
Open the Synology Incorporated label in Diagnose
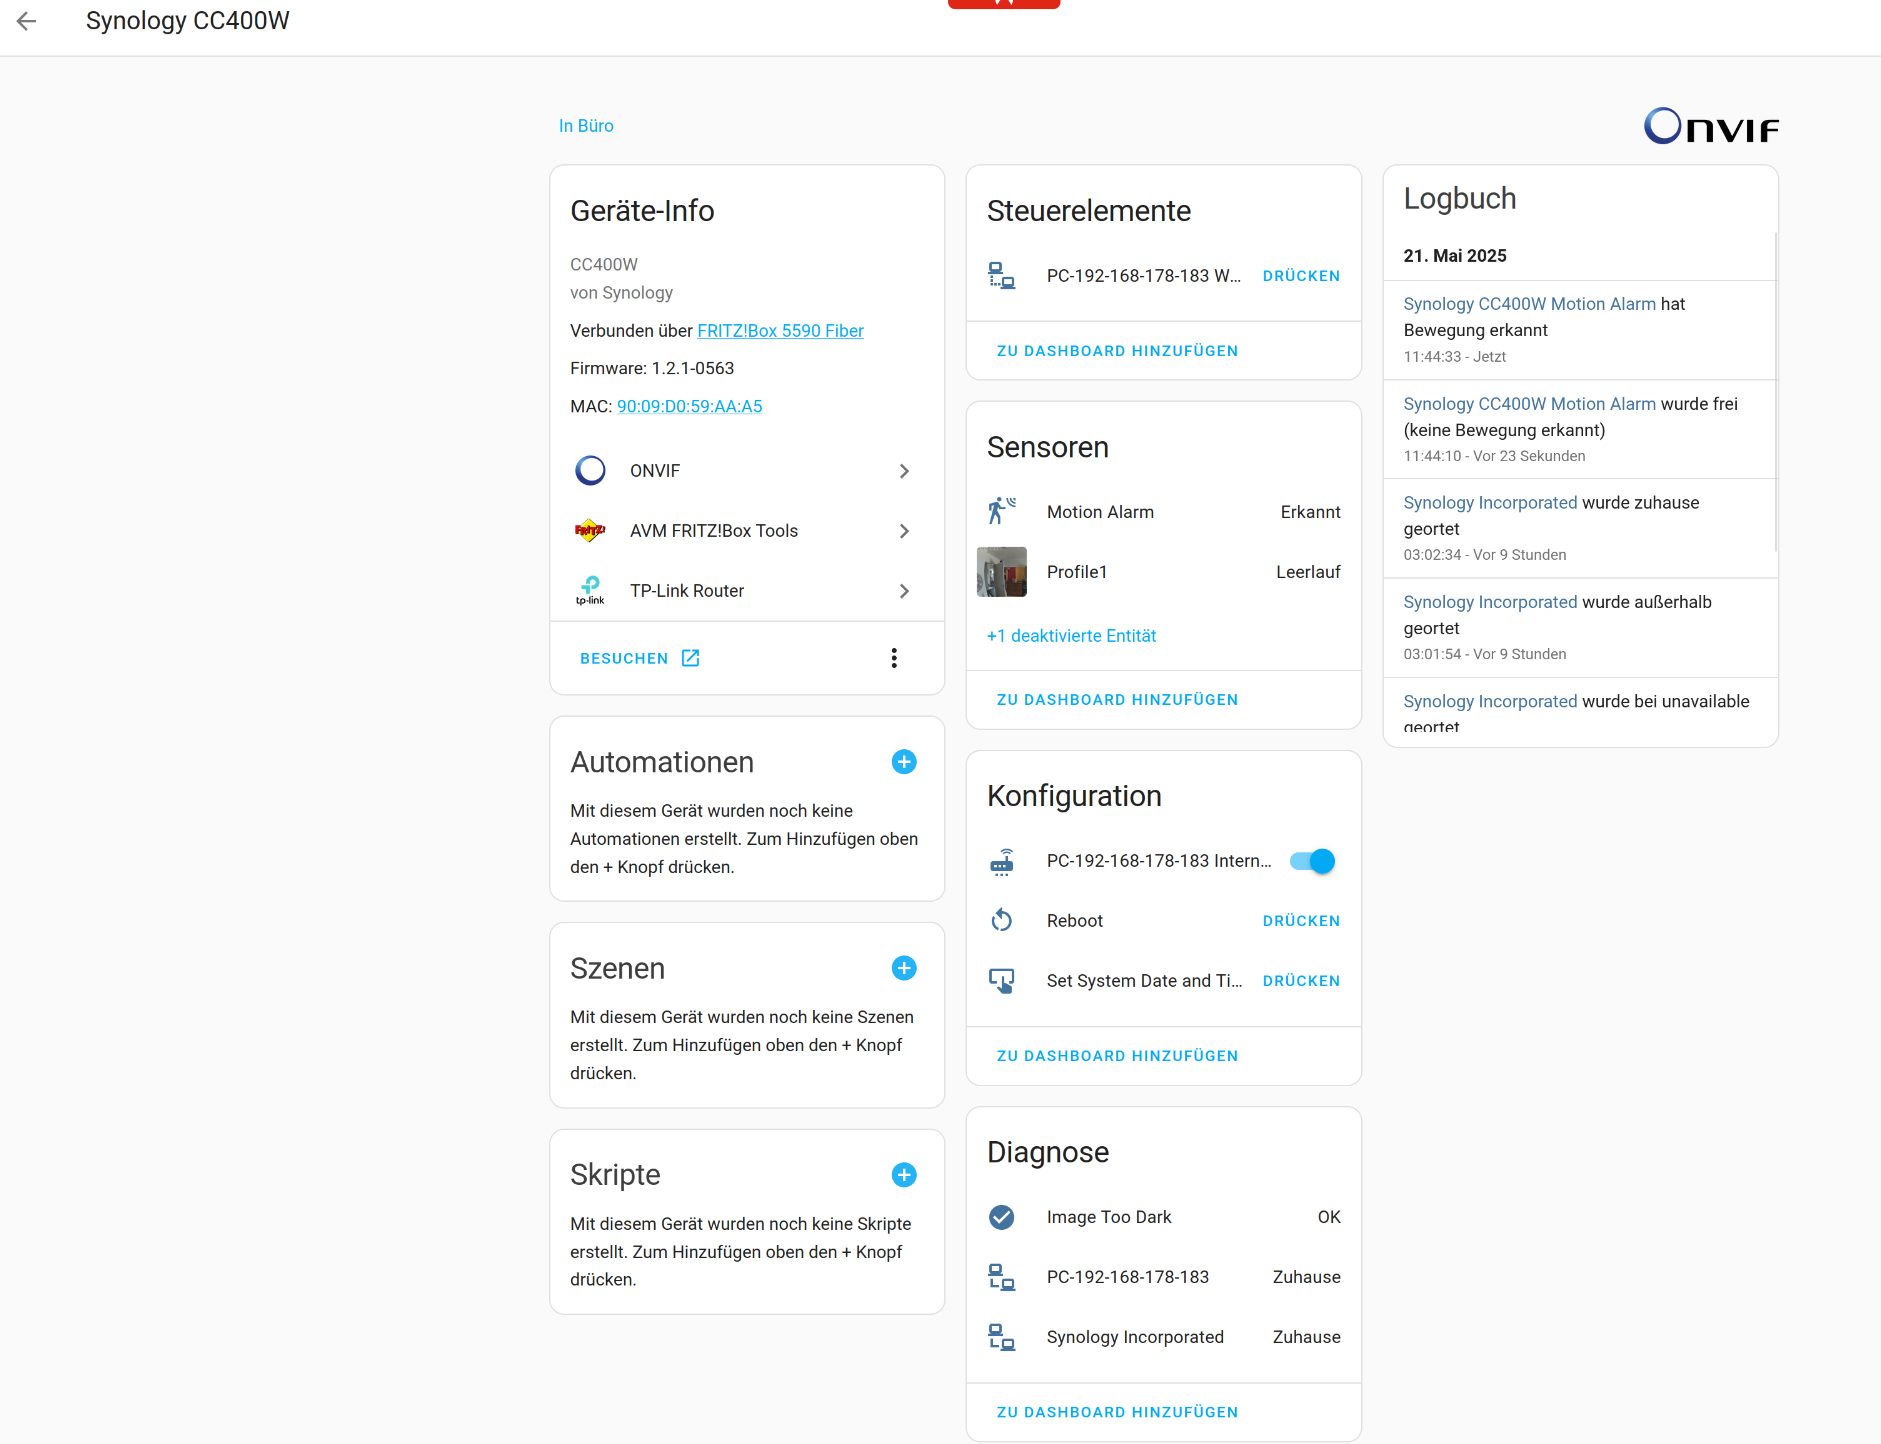coord(1135,1337)
